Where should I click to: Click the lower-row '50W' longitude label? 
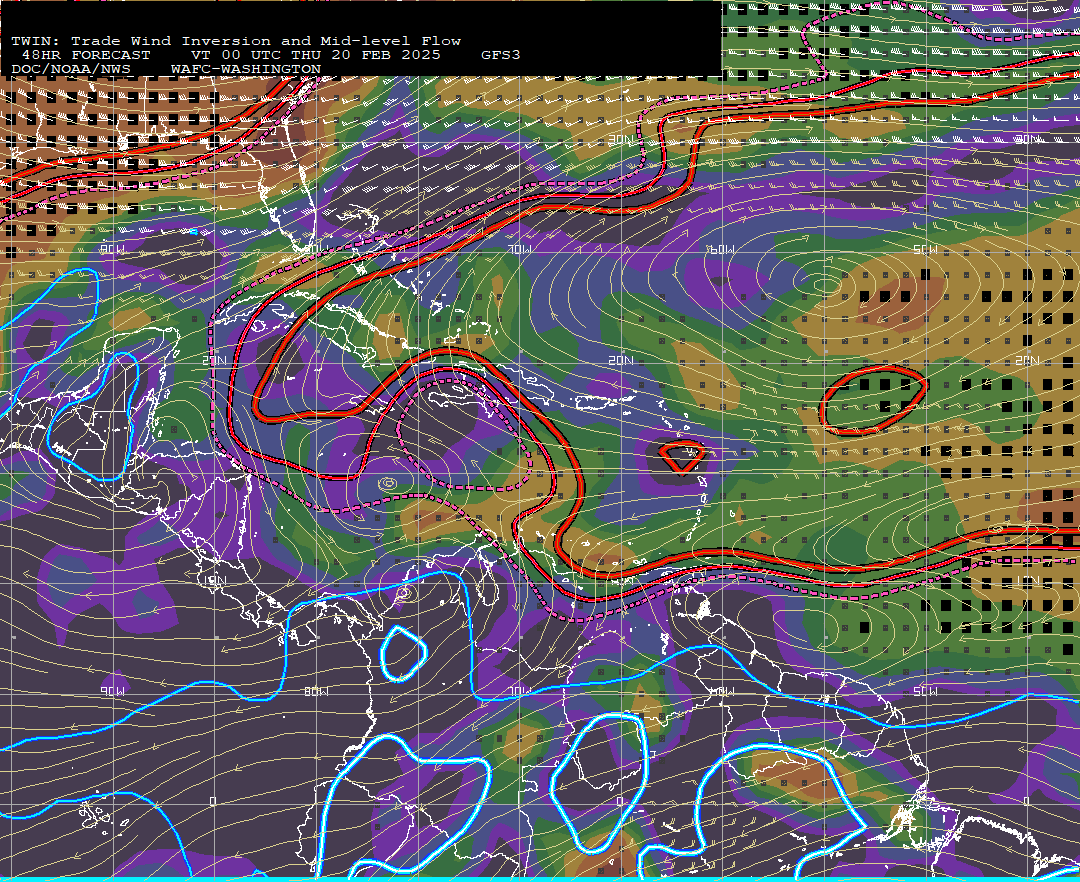[925, 691]
